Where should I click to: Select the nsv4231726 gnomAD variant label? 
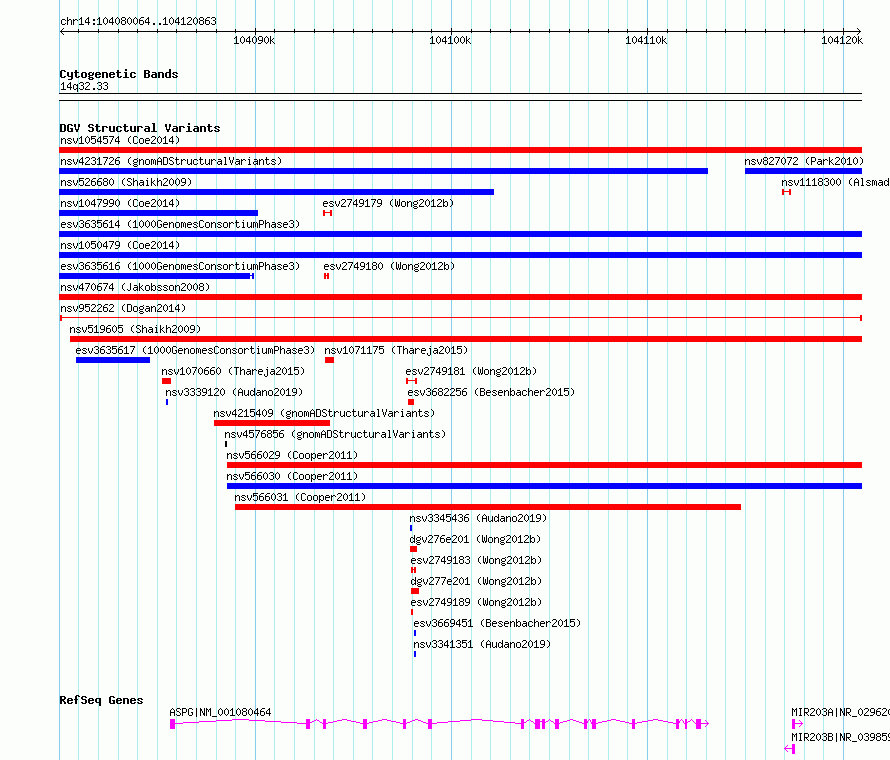171,161
